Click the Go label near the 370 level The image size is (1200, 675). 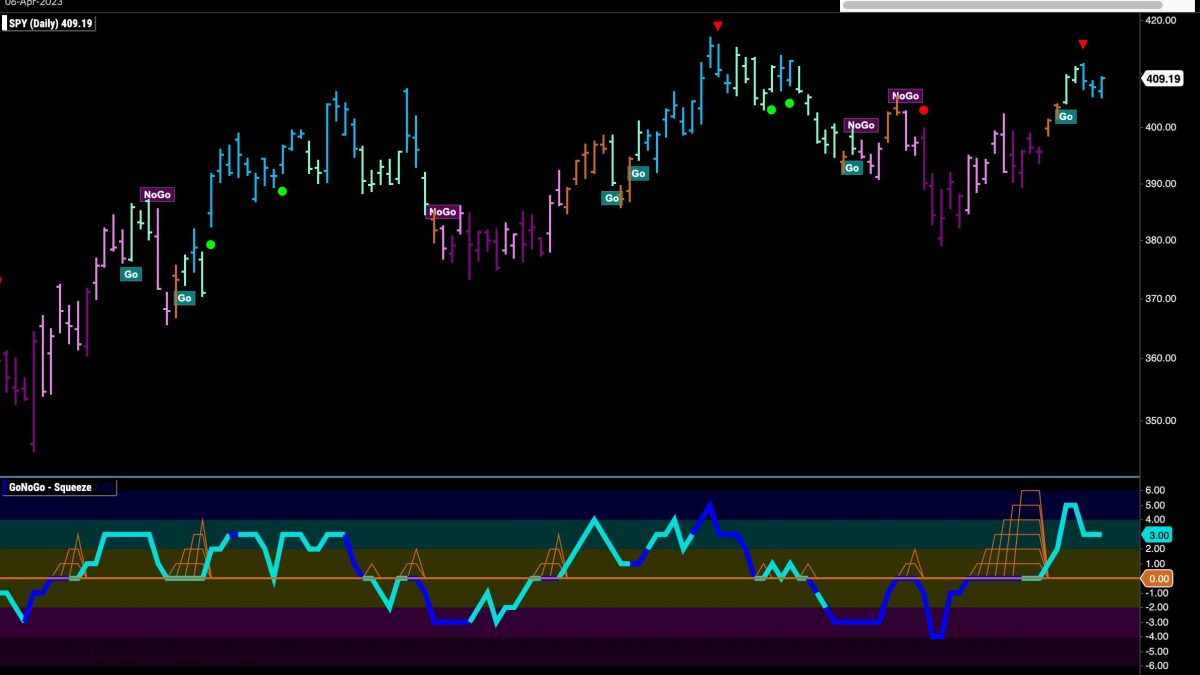(184, 298)
